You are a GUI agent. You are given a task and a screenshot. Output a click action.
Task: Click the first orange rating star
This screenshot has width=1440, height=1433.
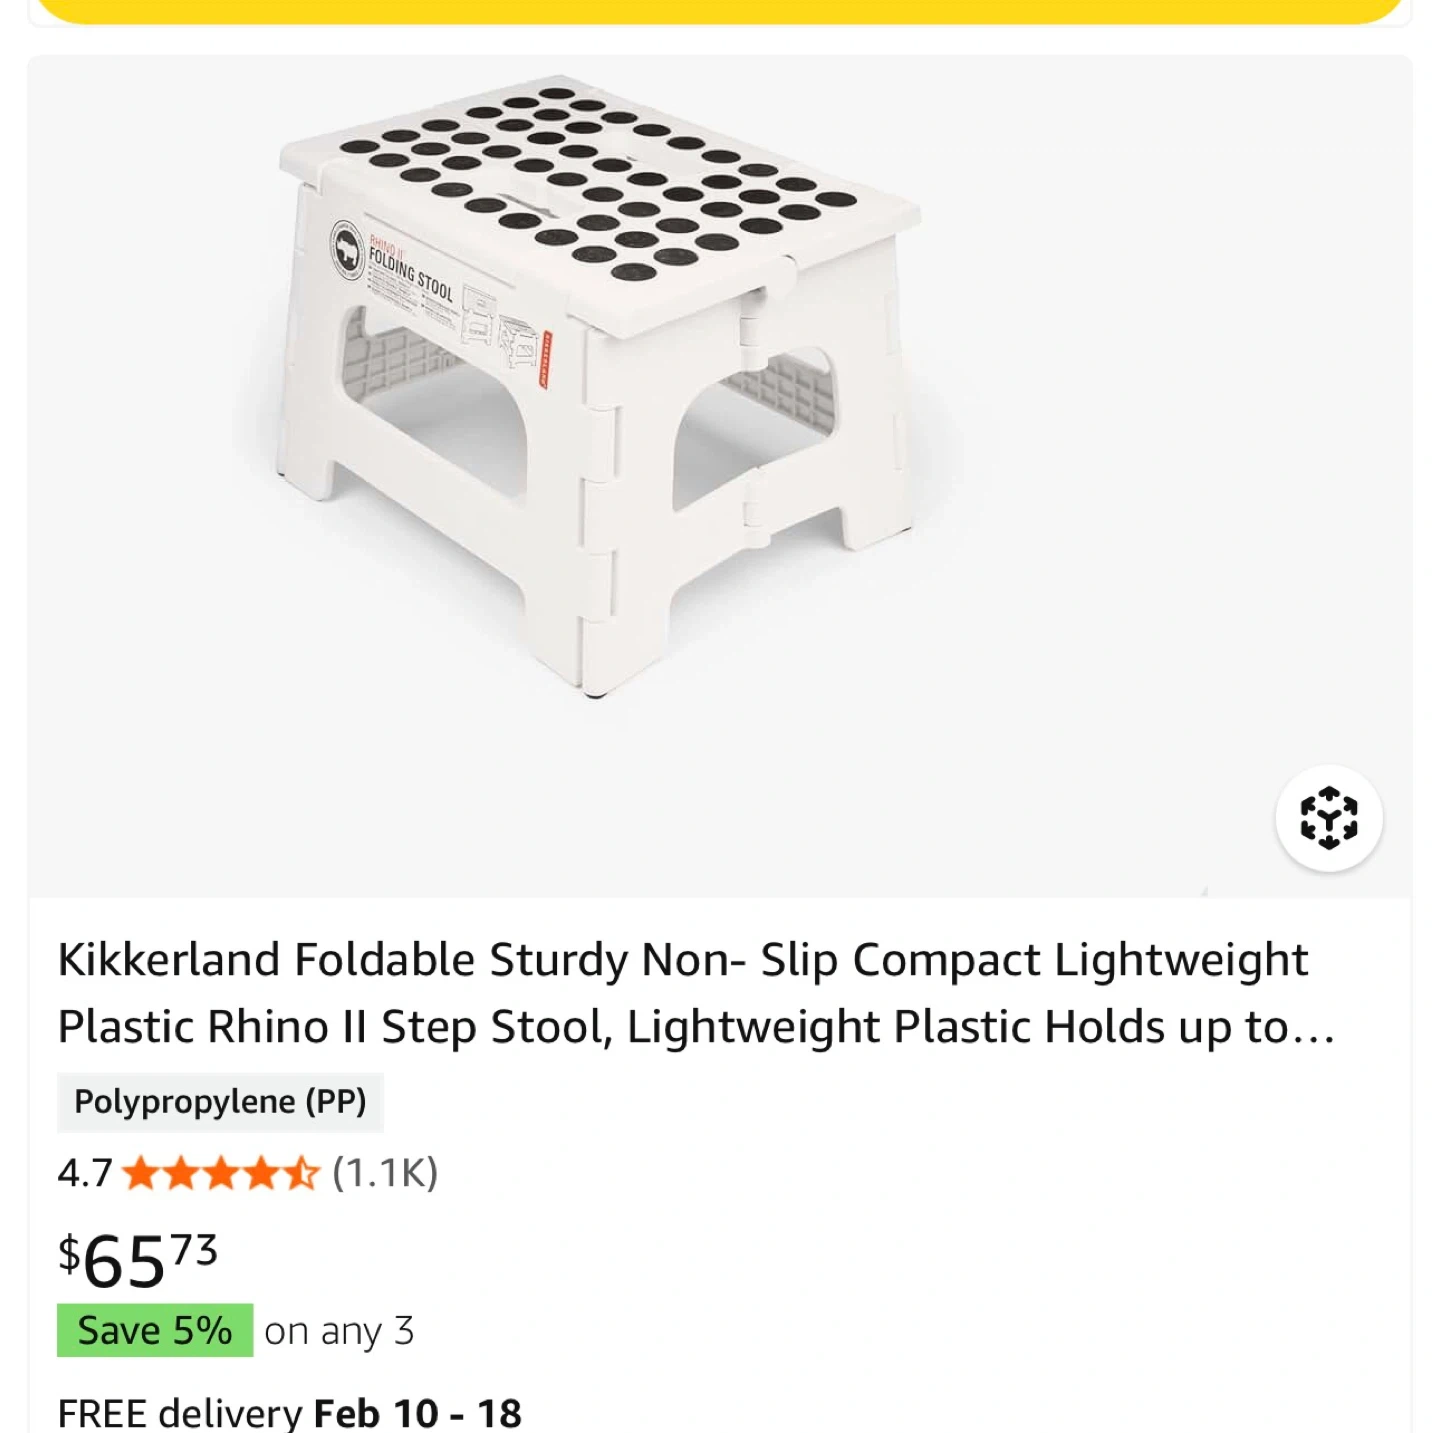141,1173
